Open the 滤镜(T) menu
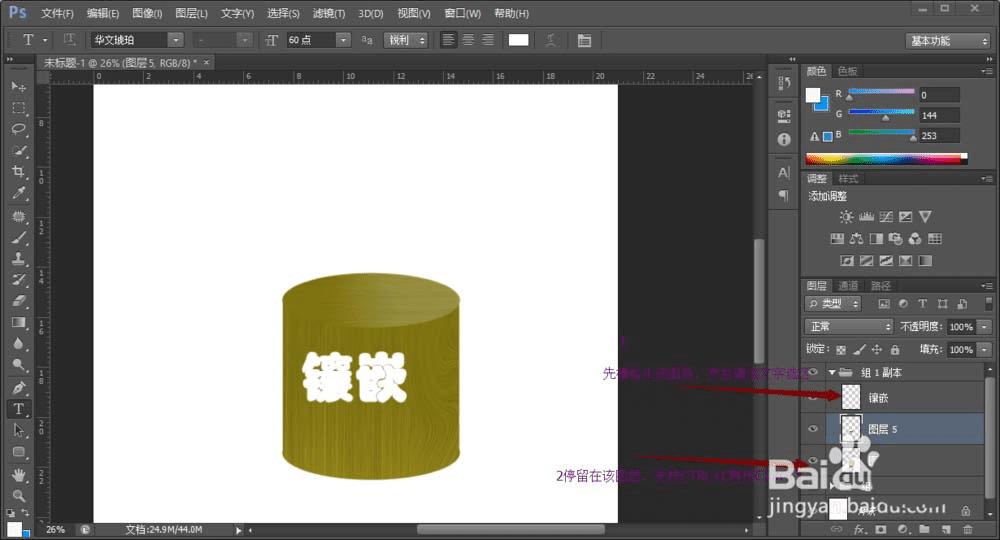The height and width of the screenshot is (540, 1000). tap(328, 14)
